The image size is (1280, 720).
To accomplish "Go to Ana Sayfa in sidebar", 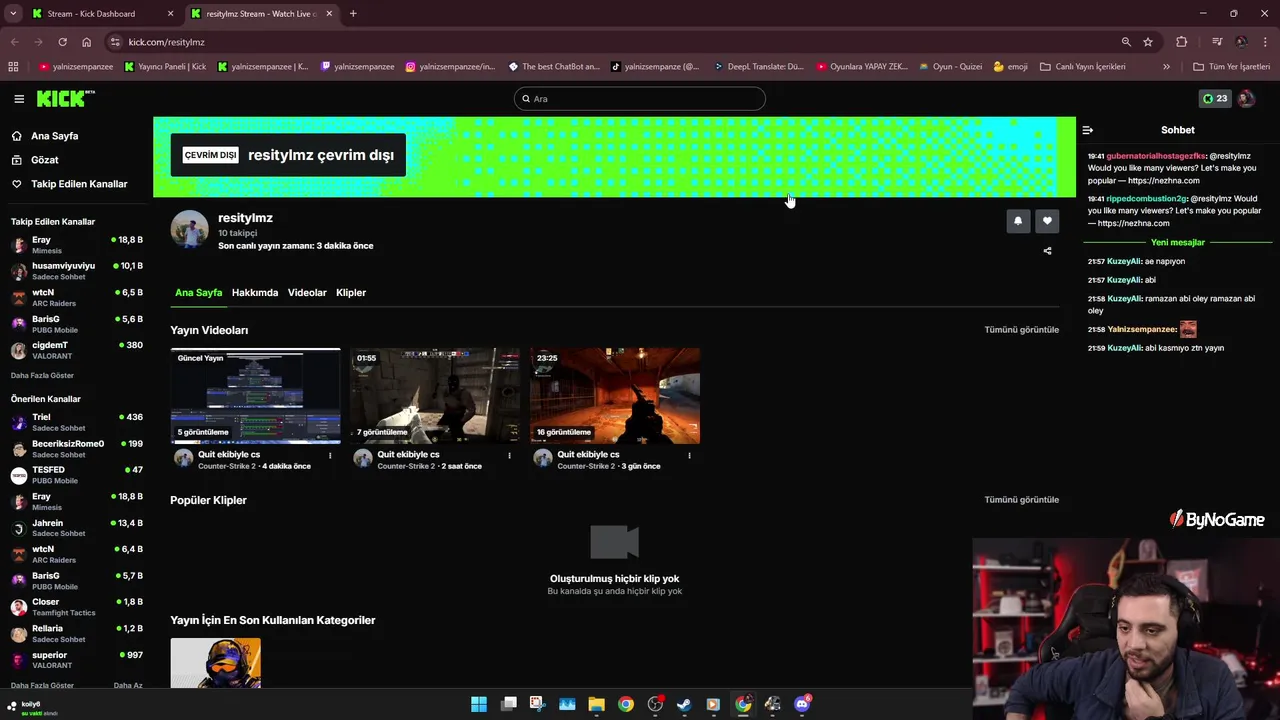I will 54,136.
